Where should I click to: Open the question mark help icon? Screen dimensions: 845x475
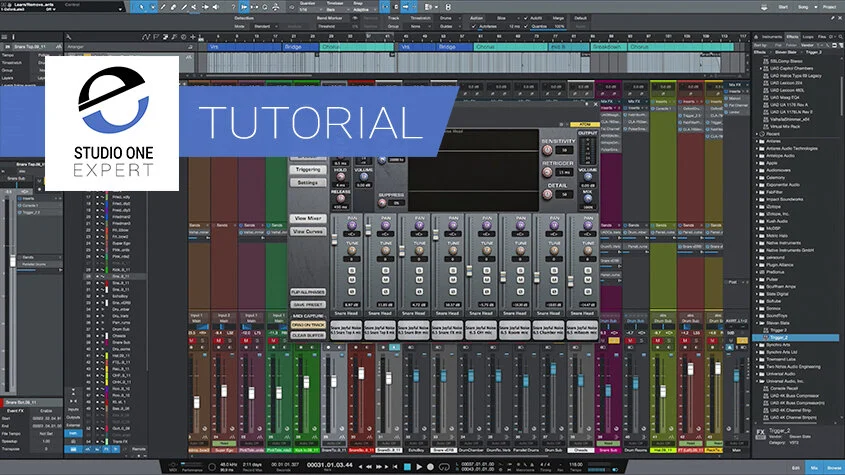pos(233,7)
